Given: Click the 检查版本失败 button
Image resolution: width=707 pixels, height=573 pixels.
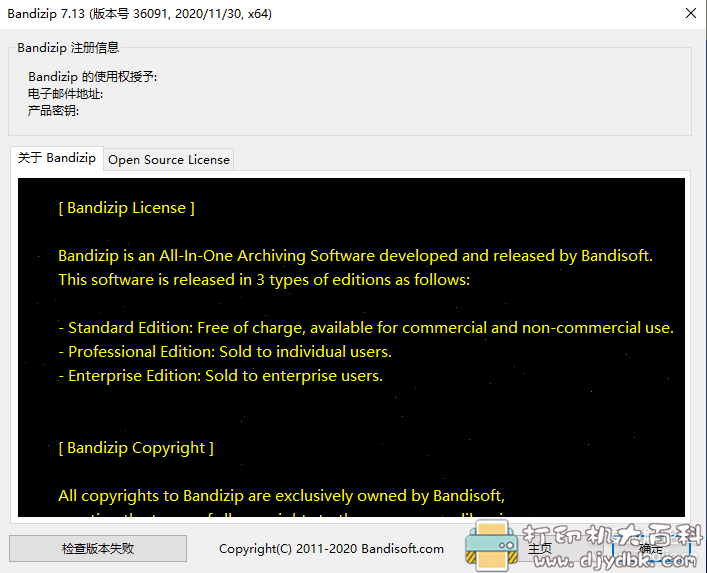Looking at the screenshot, I should 98,548.
